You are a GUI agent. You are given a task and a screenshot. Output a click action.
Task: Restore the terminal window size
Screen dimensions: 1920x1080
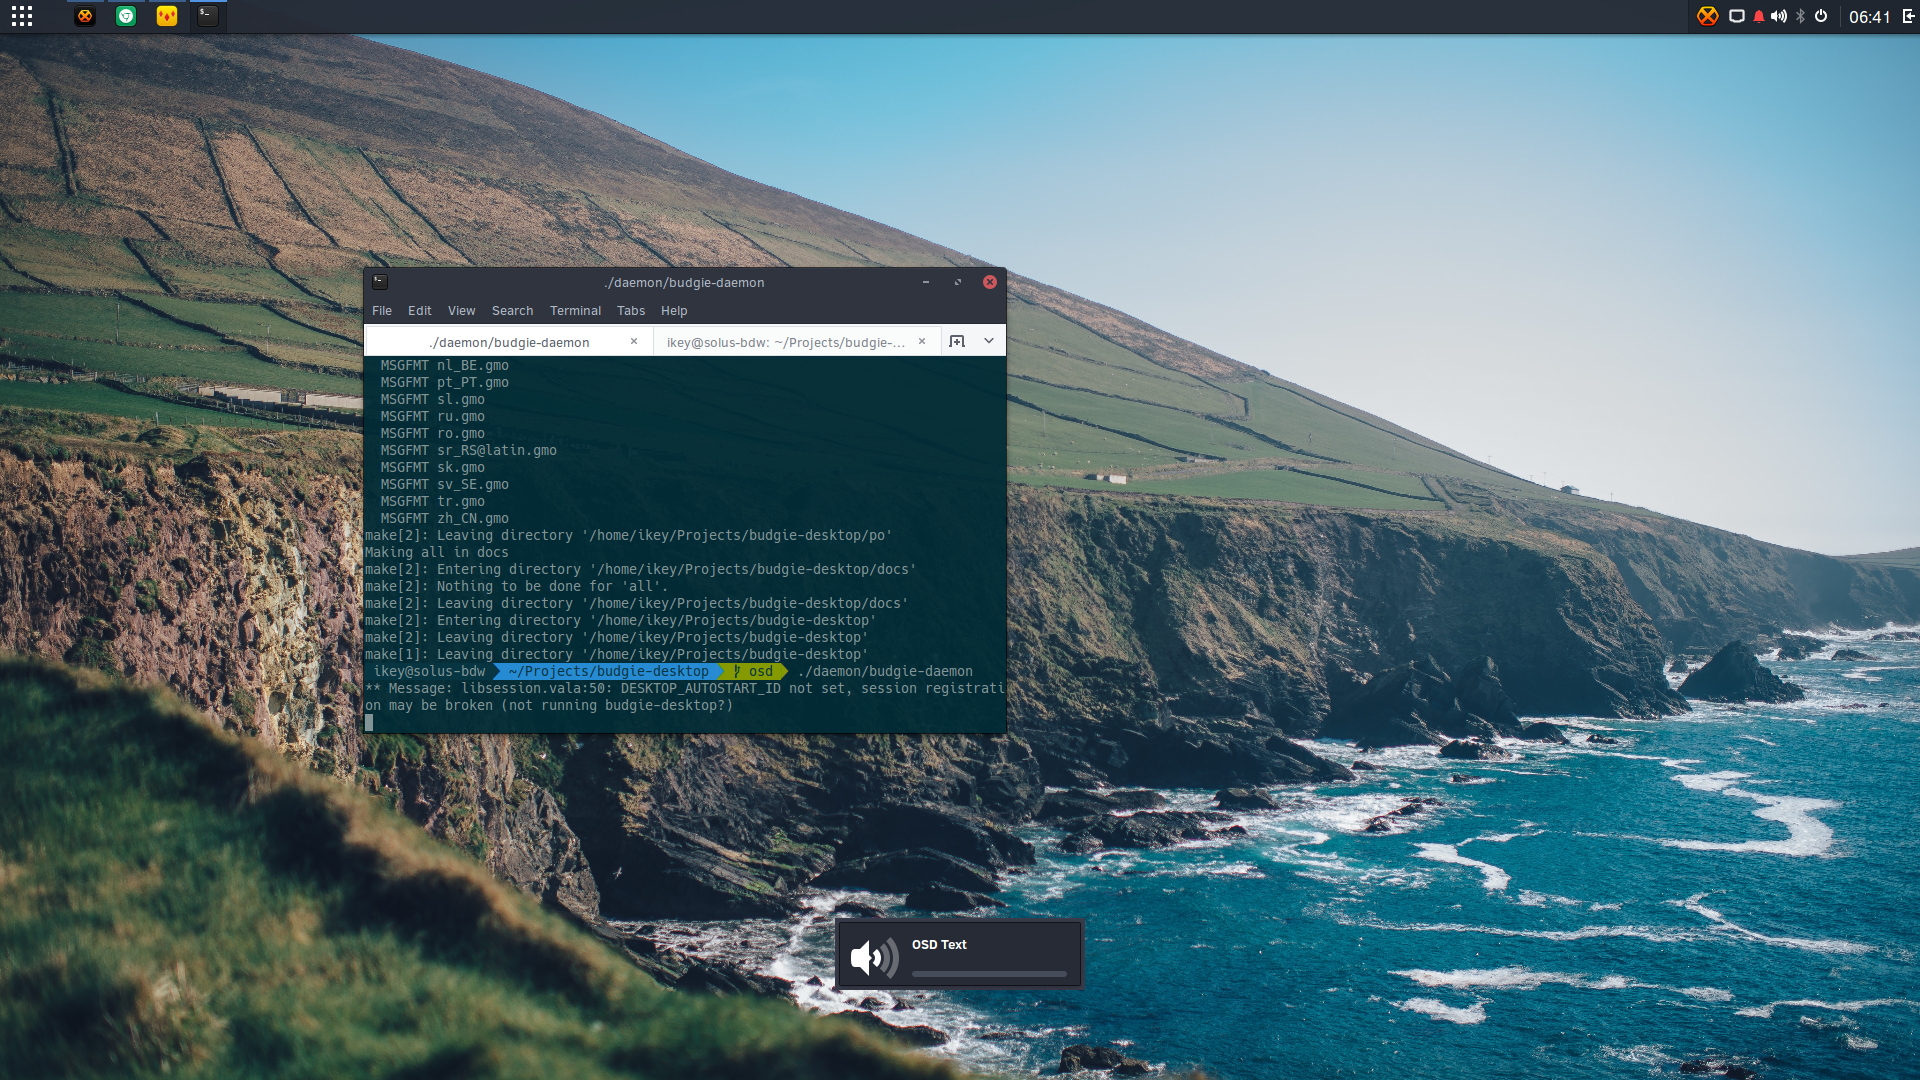click(958, 282)
